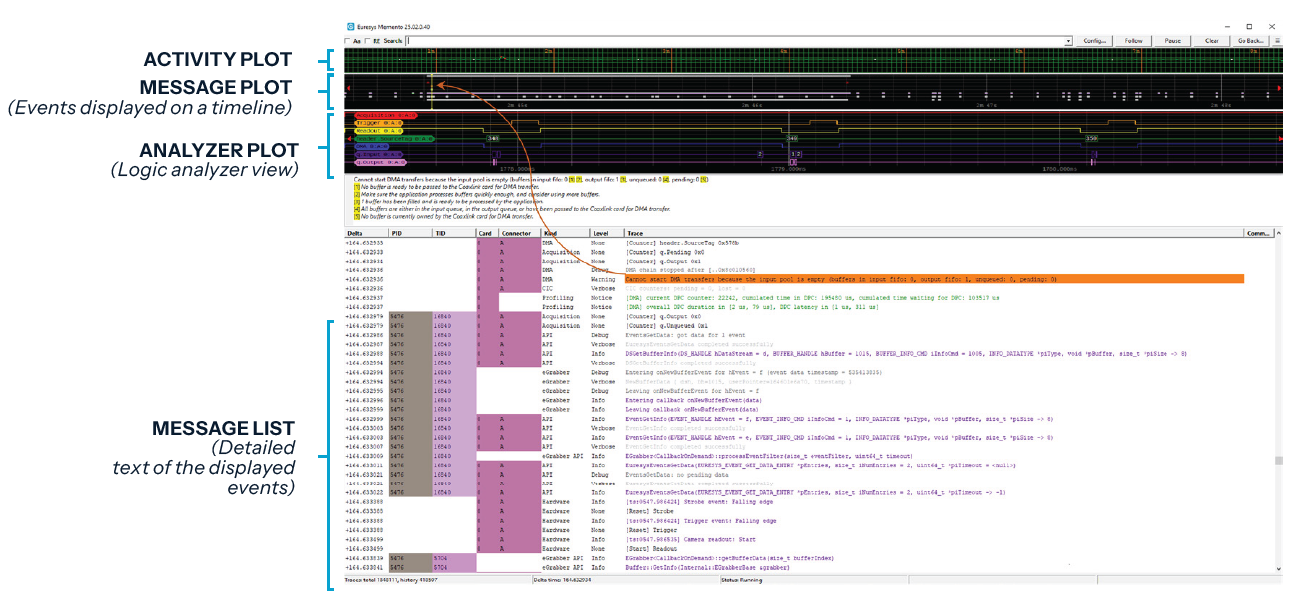Select the pink q.Output signal label
Viewport: 1301px width, 591px height.
[381, 162]
